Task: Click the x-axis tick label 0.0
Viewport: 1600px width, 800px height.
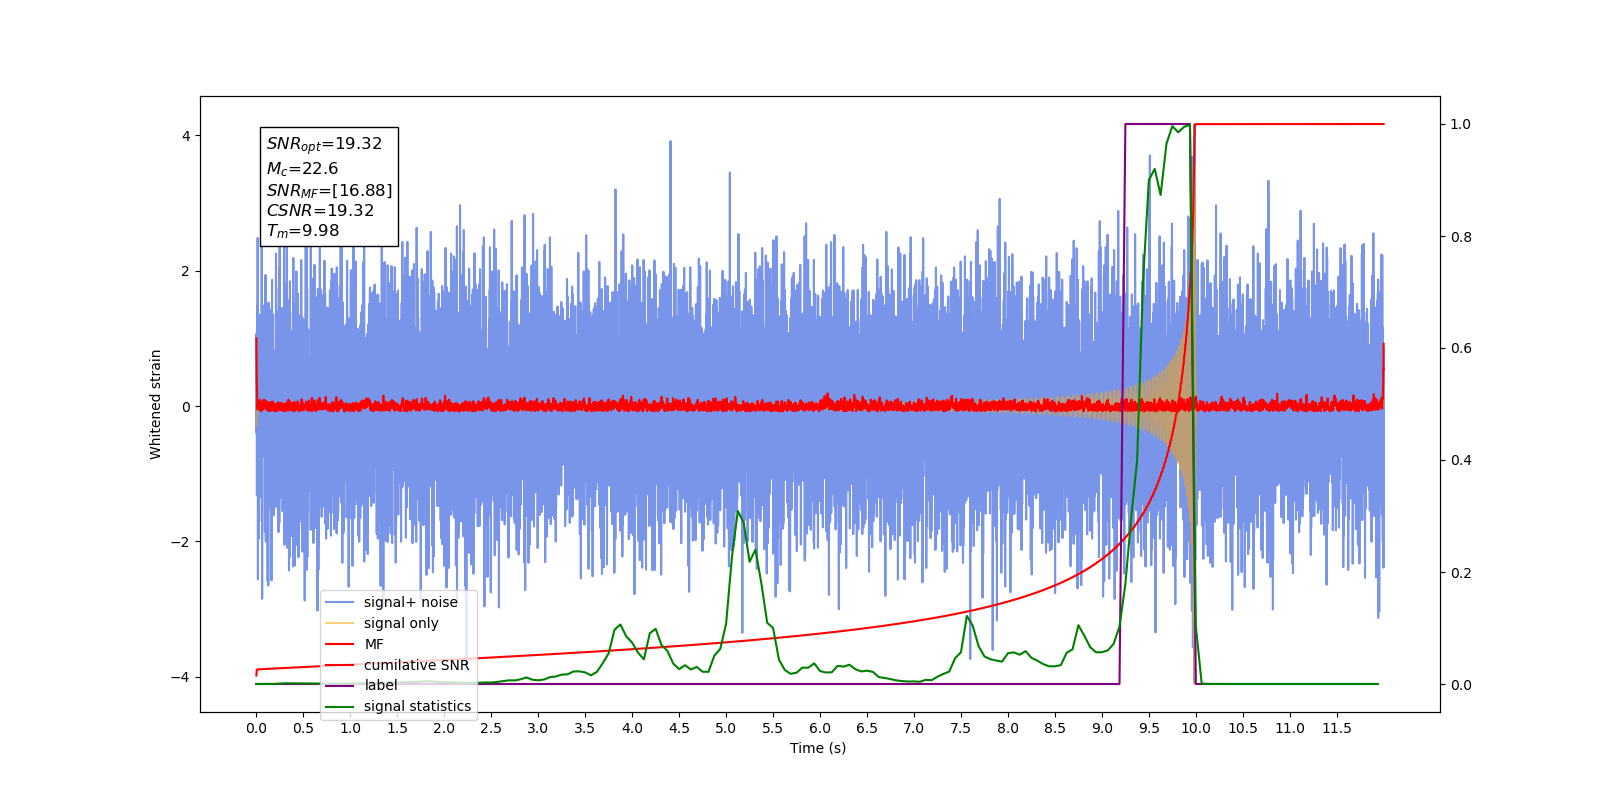Action: click(256, 728)
